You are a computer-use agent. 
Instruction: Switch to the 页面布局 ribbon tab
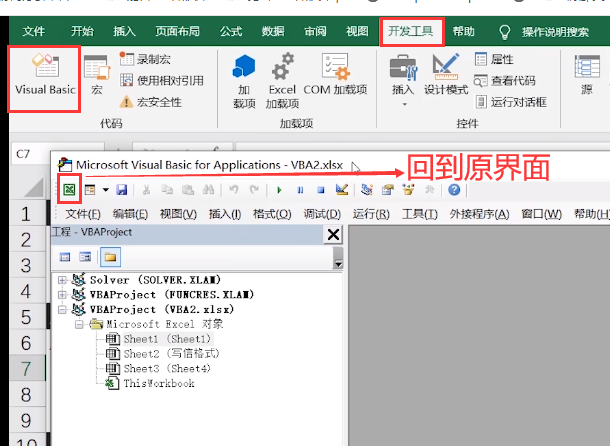[x=177, y=31]
